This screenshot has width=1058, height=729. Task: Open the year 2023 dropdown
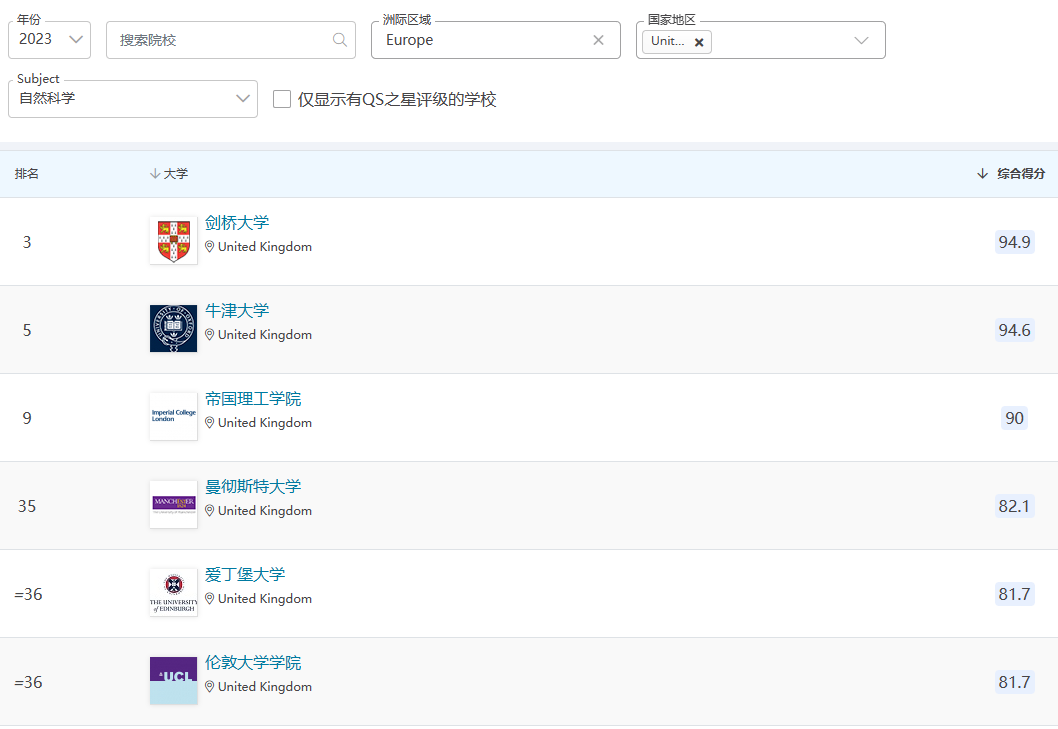click(x=49, y=40)
